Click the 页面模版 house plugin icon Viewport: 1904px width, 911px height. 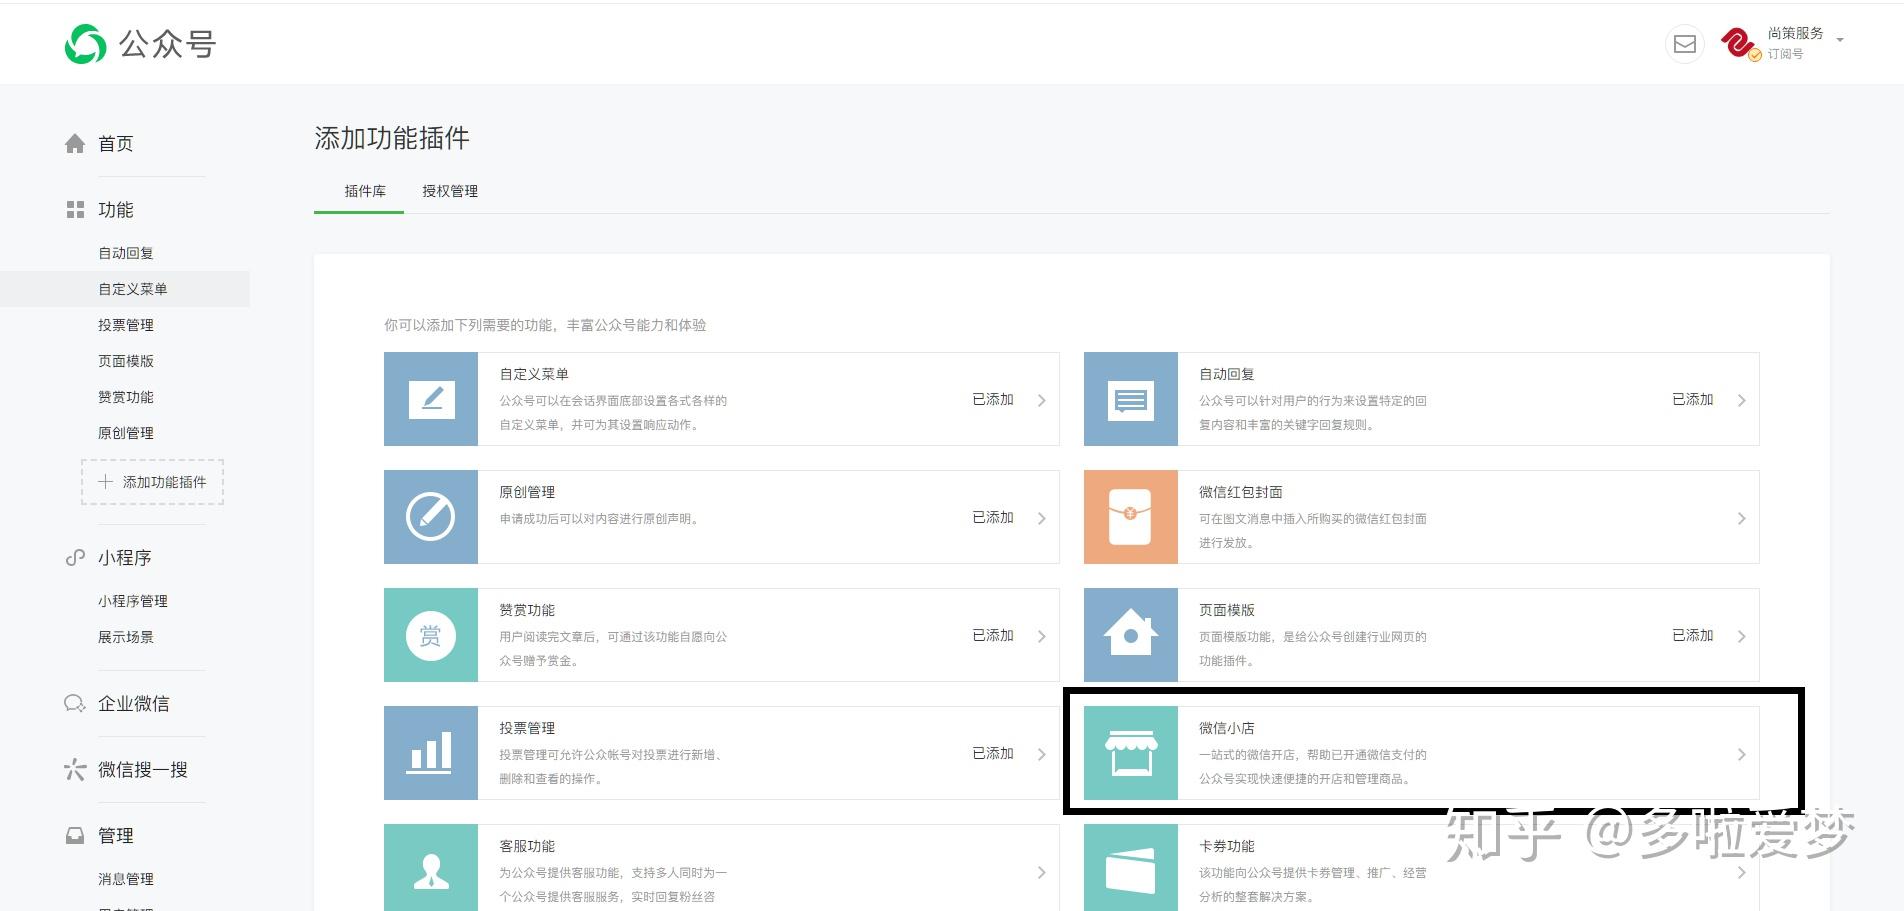click(1131, 635)
